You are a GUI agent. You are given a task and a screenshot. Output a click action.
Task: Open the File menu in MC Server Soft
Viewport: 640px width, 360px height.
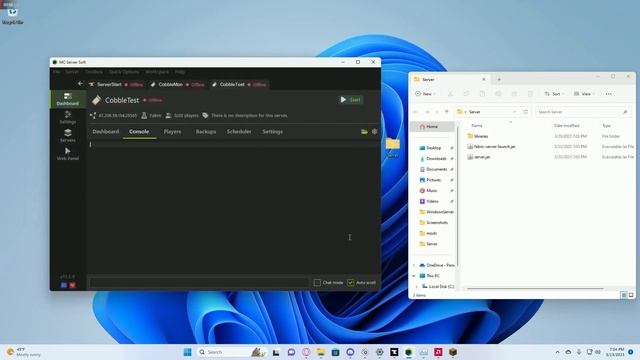(57, 72)
